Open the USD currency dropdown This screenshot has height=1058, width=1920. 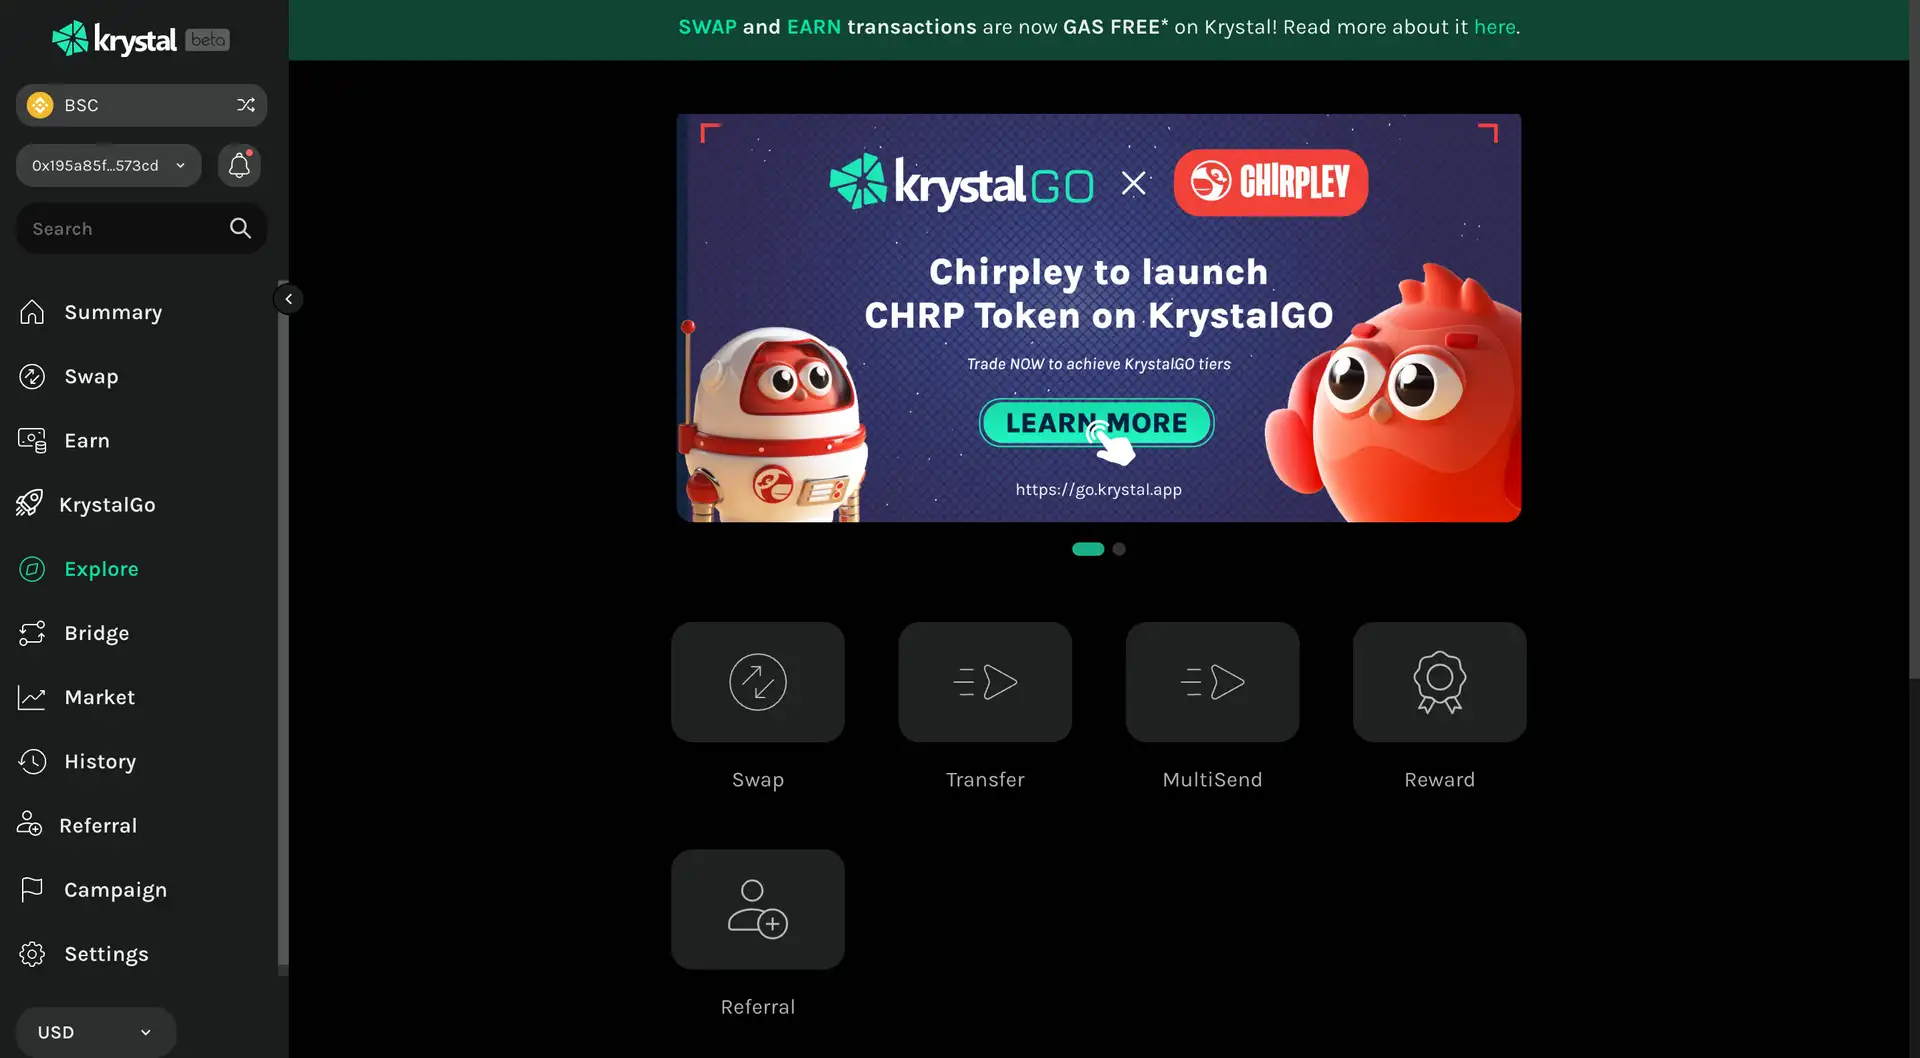pyautogui.click(x=95, y=1032)
